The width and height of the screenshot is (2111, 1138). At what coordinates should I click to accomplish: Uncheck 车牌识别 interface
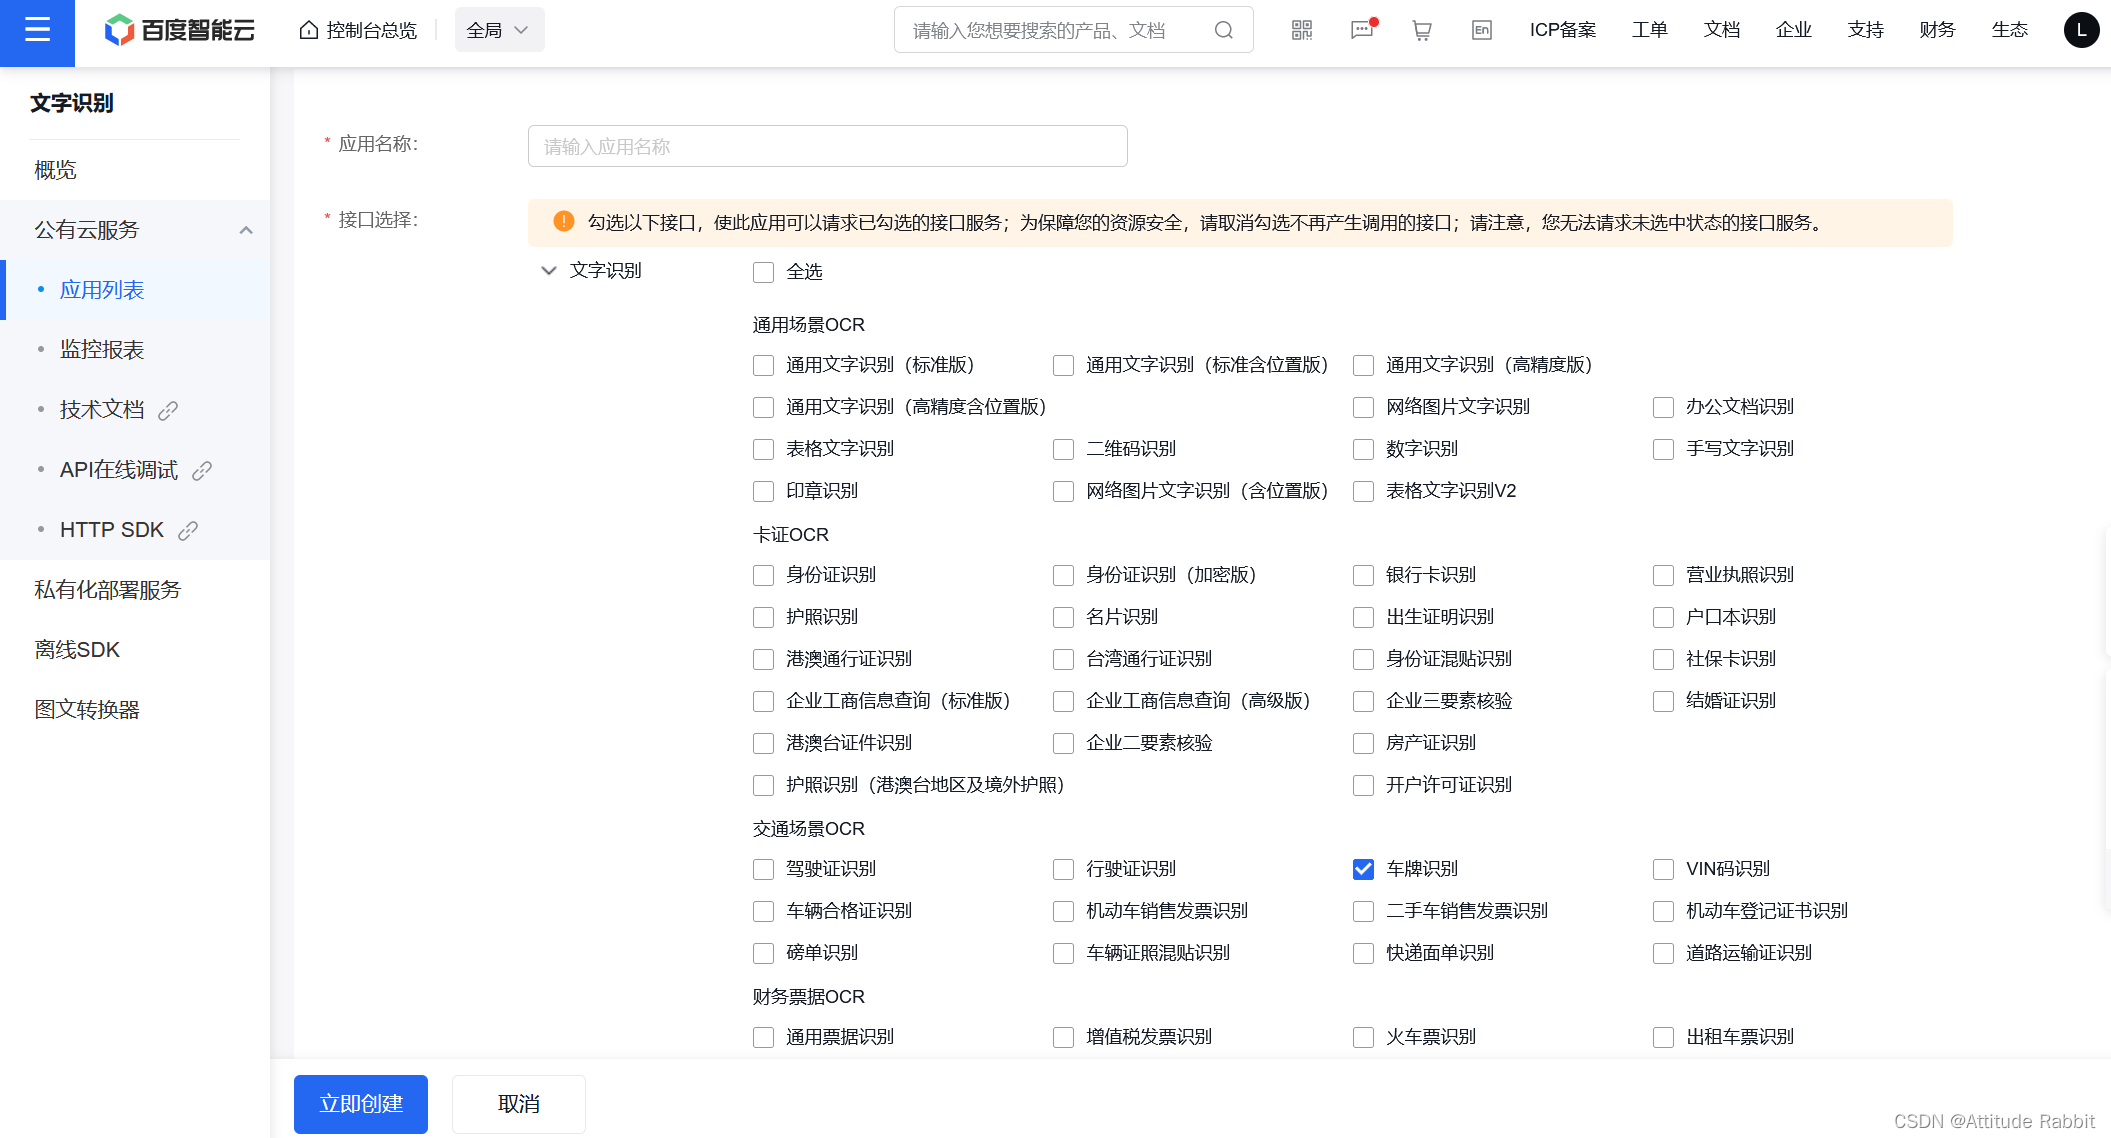click(1362, 869)
